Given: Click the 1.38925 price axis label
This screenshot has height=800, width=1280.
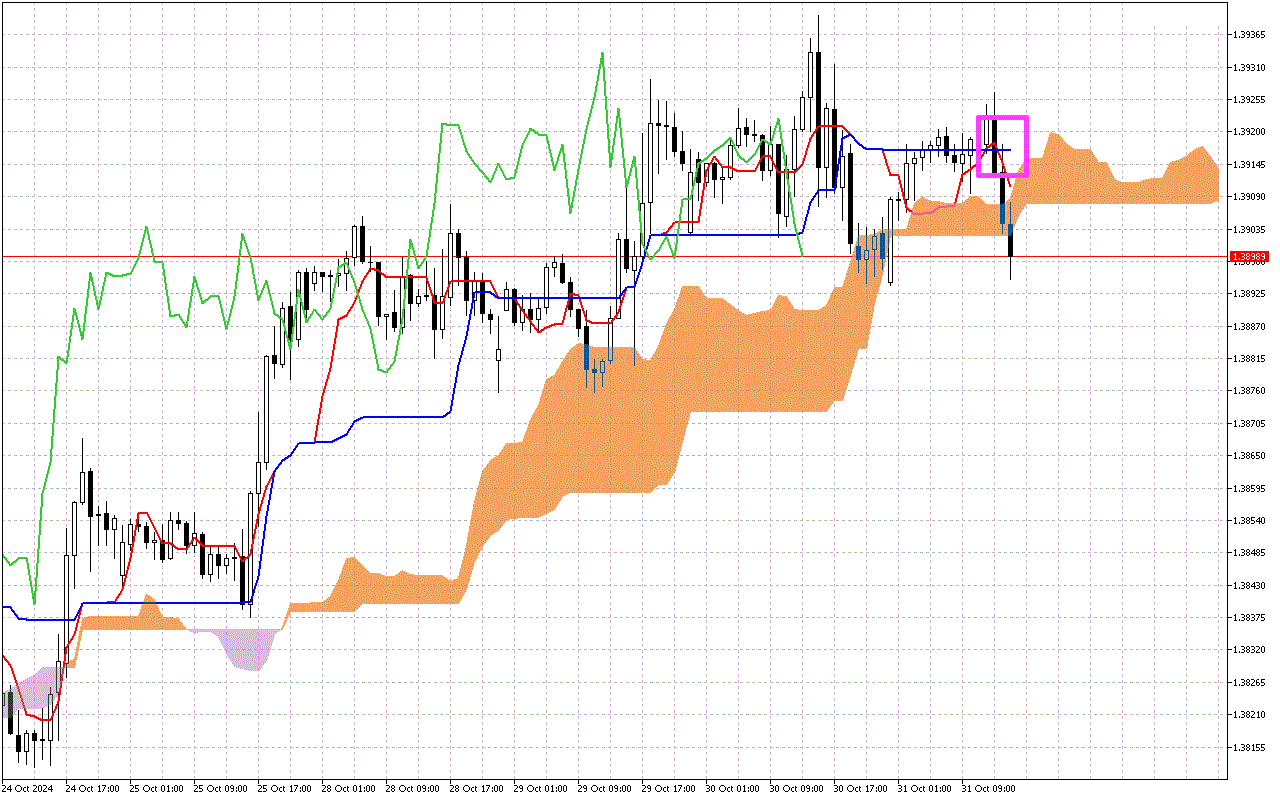Looking at the screenshot, I should pyautogui.click(x=1250, y=294).
